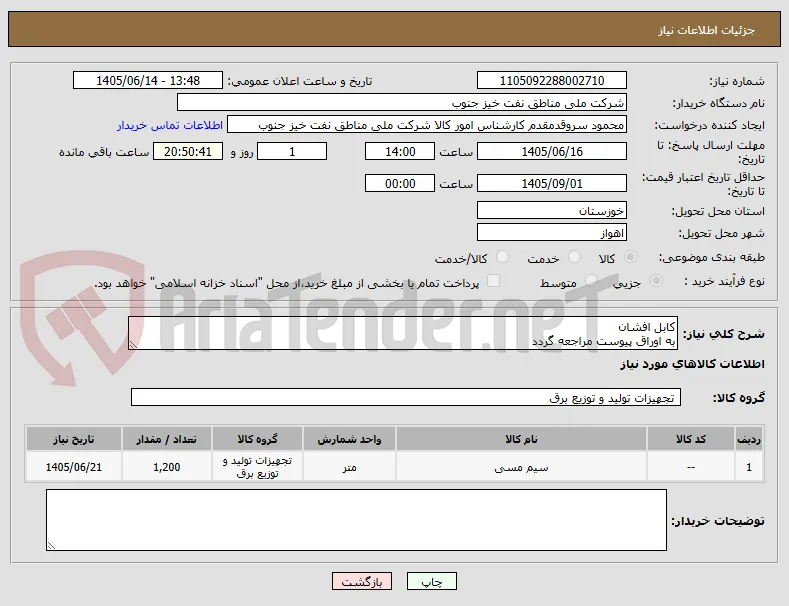Click the response deadline date 1405/06/16
This screenshot has height=606, width=789.
click(x=552, y=152)
